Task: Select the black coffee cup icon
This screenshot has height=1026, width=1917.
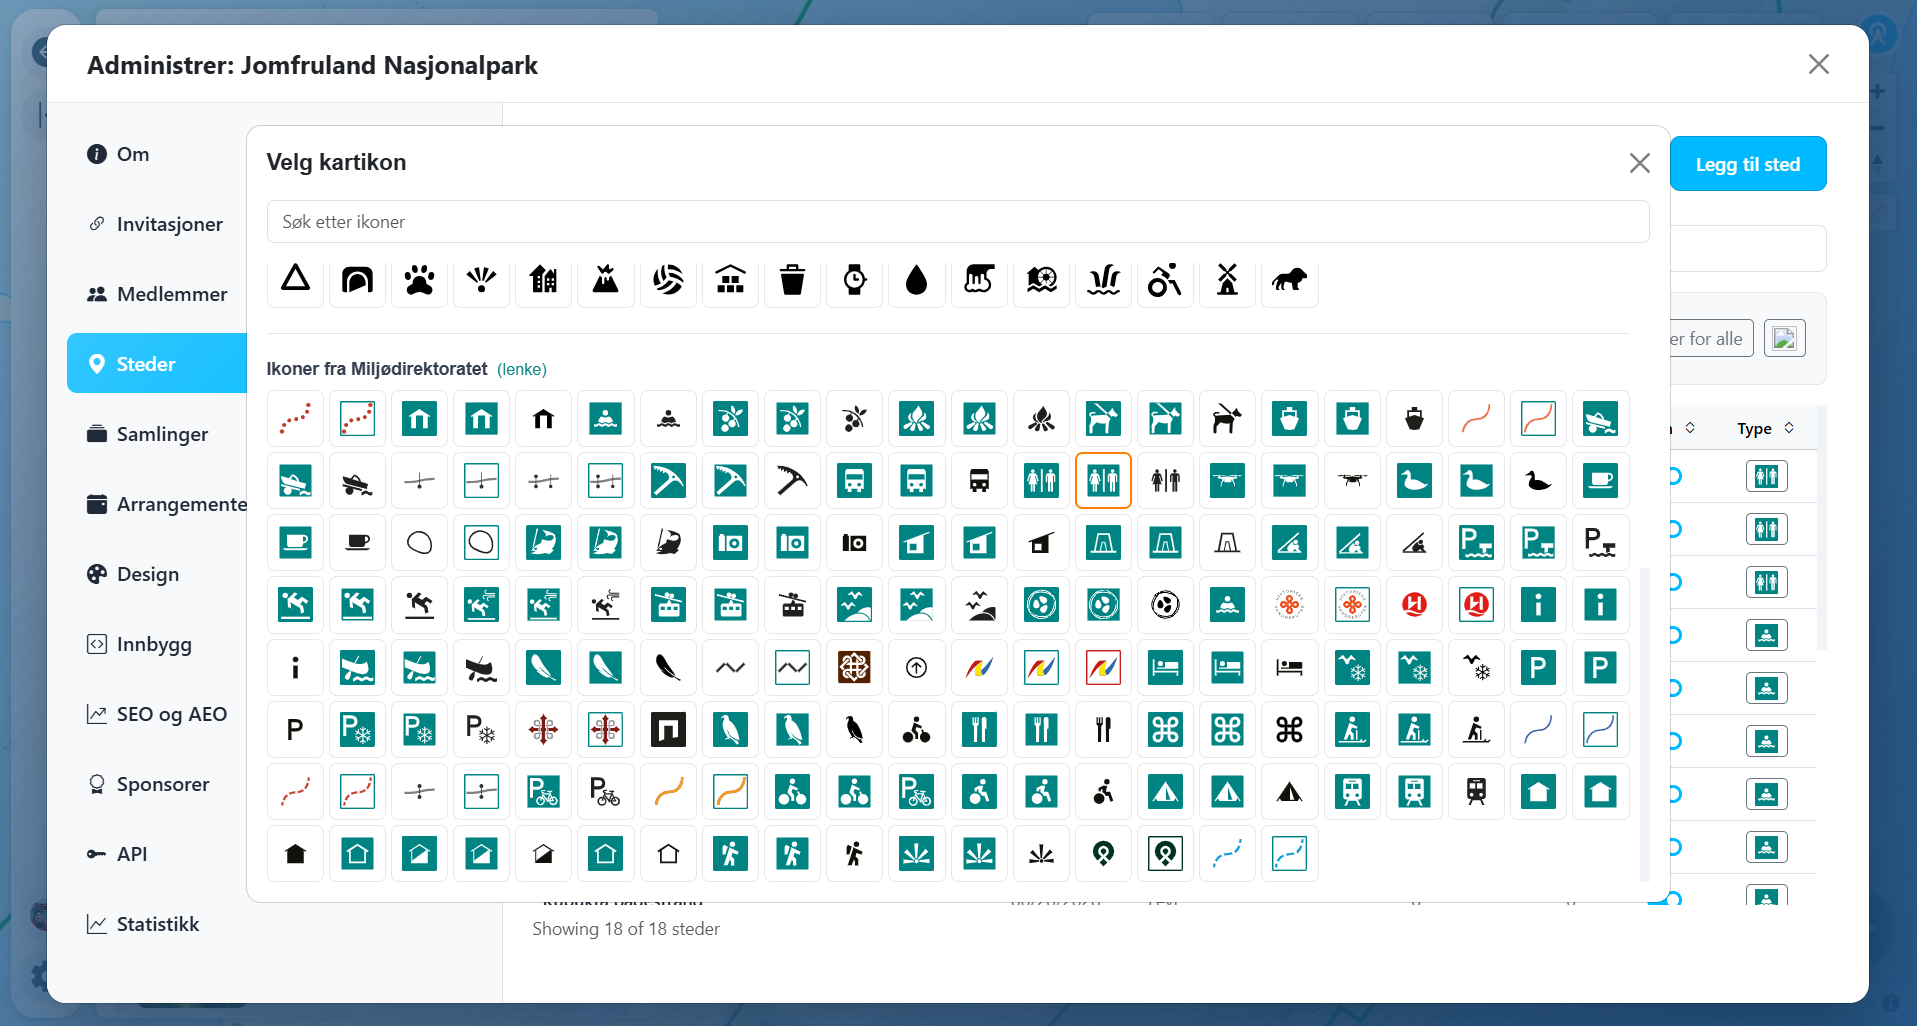Action: pyautogui.click(x=357, y=543)
